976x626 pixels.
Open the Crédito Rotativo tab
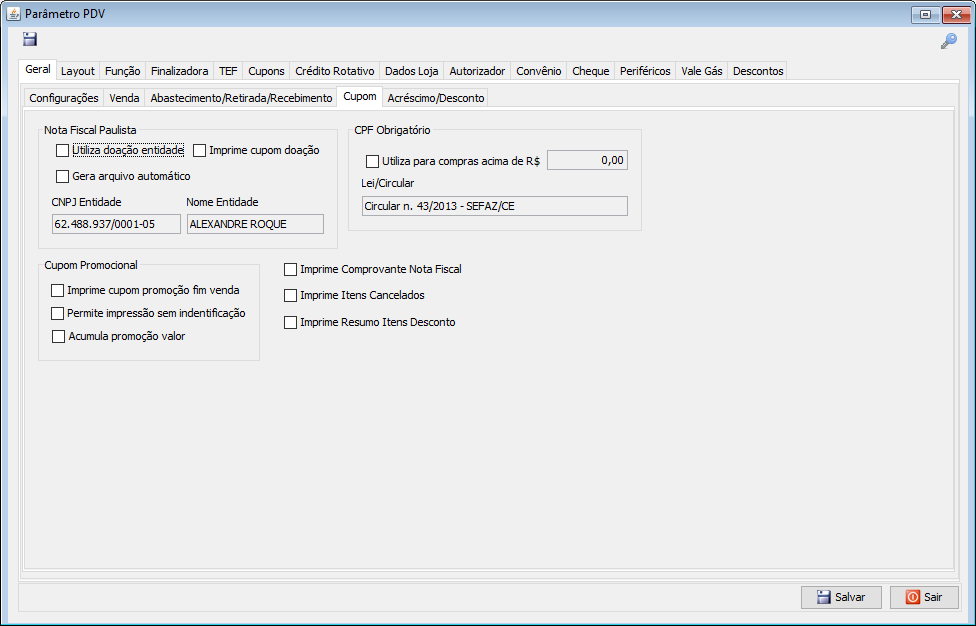point(335,71)
